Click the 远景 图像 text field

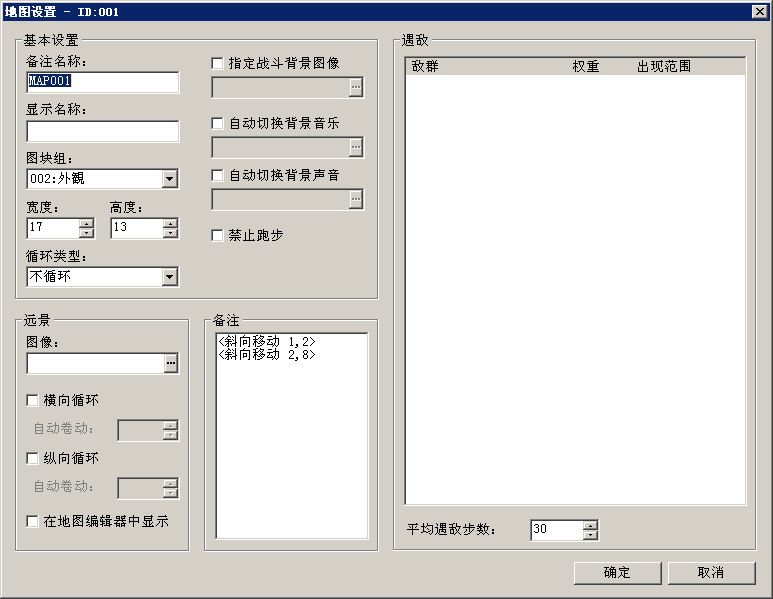[x=96, y=363]
